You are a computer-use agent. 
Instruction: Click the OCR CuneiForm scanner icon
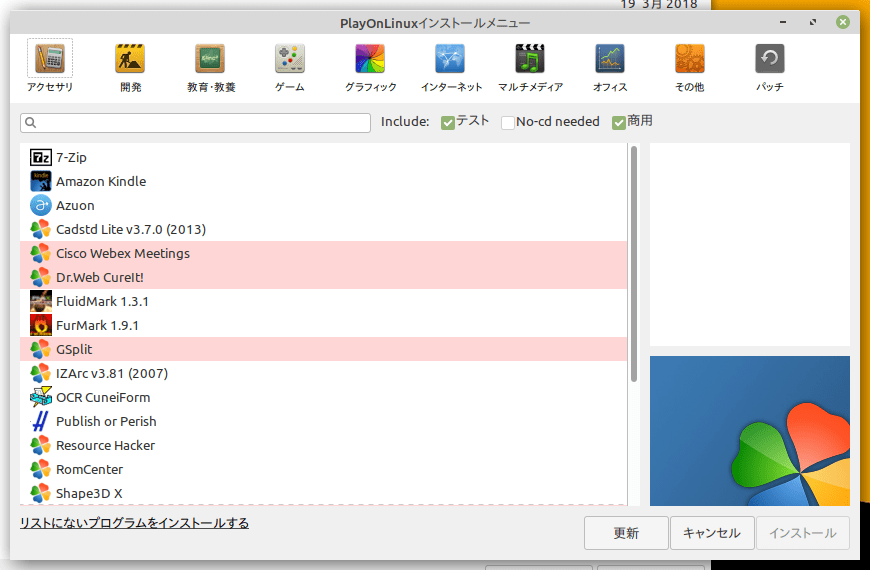41,397
